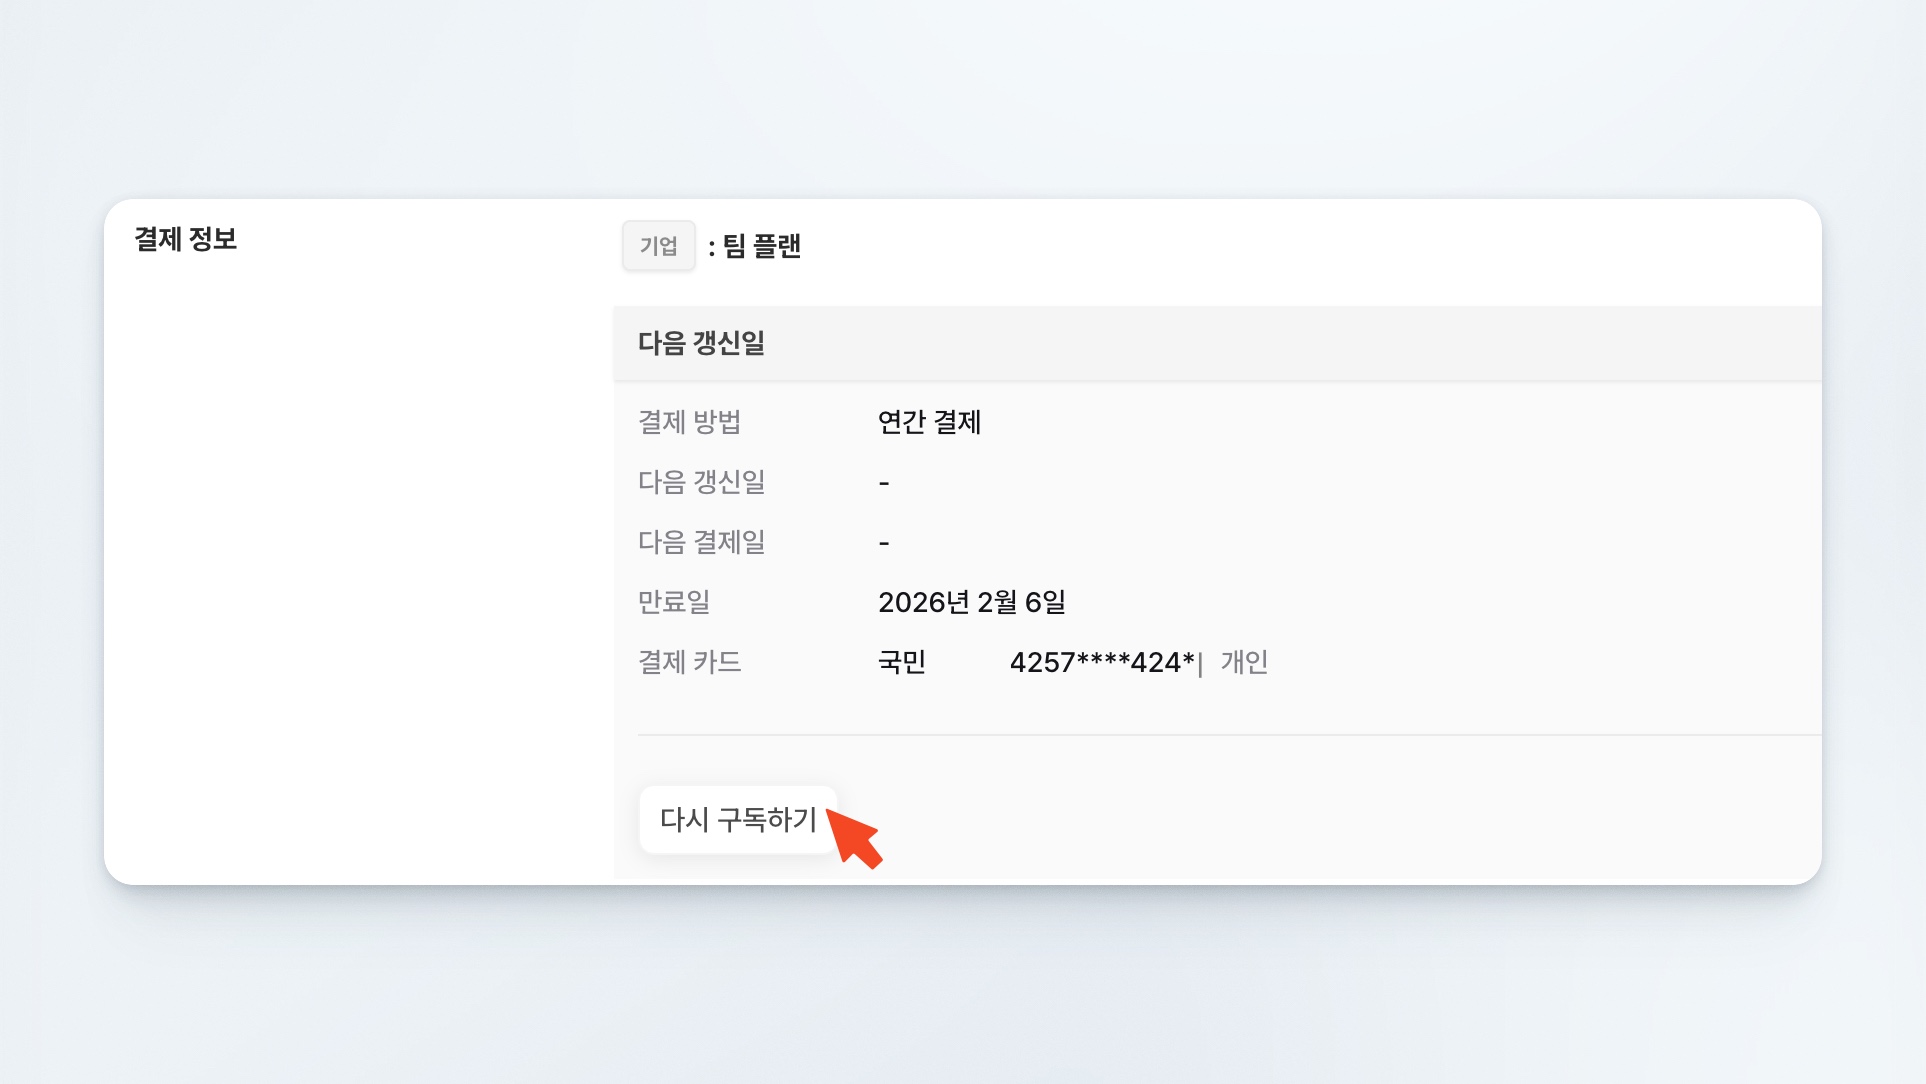Click the vertical separator before 개인
Screen dimensions: 1926x1084
[x=1200, y=664]
